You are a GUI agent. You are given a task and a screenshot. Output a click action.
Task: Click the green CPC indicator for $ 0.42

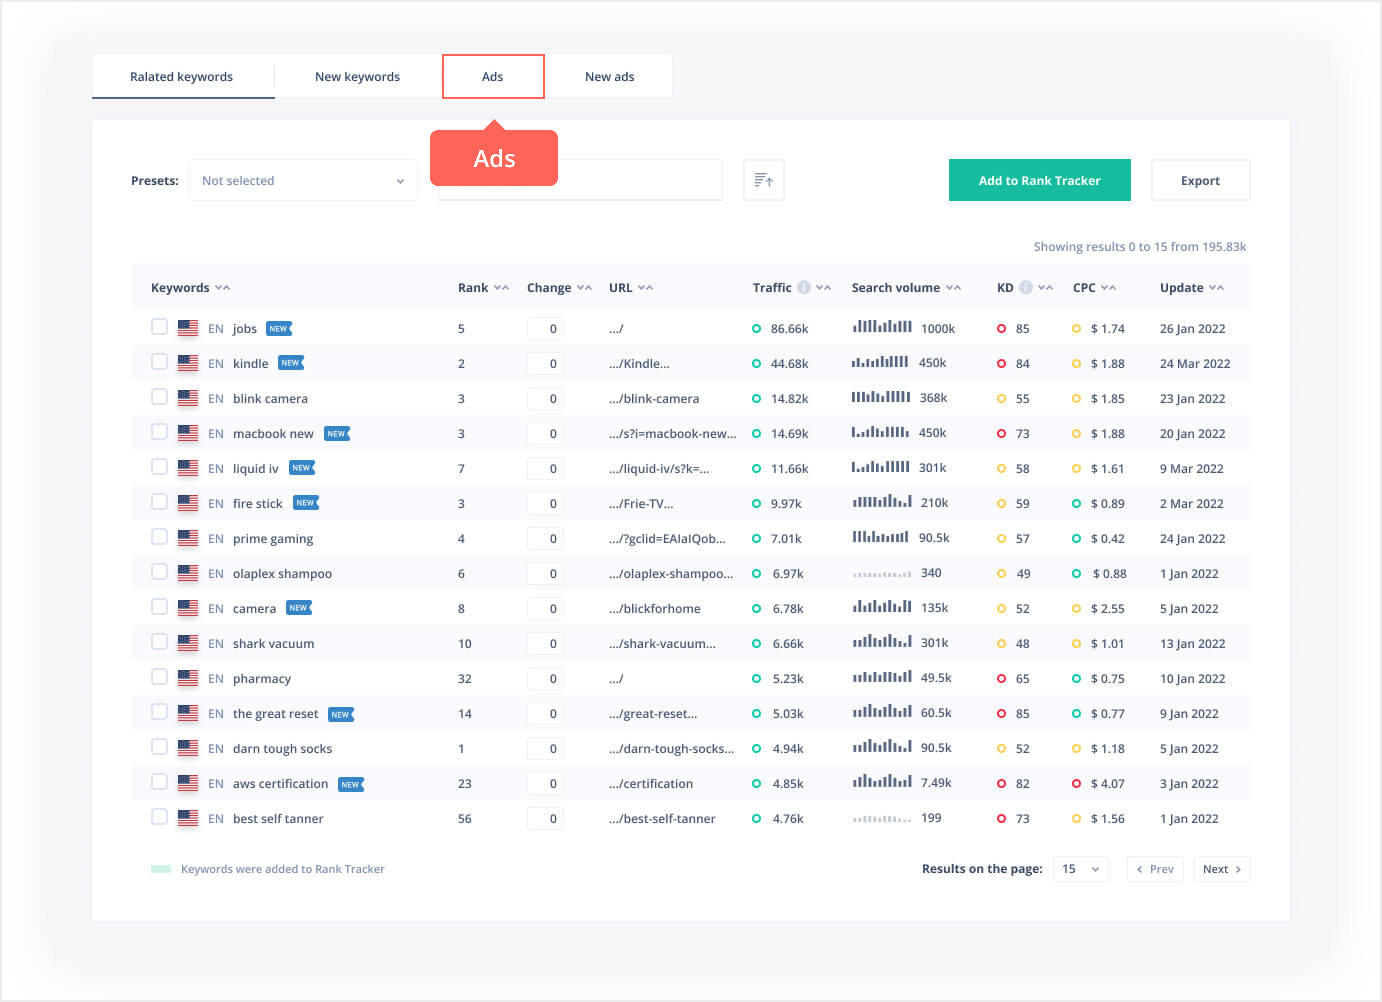(1076, 538)
